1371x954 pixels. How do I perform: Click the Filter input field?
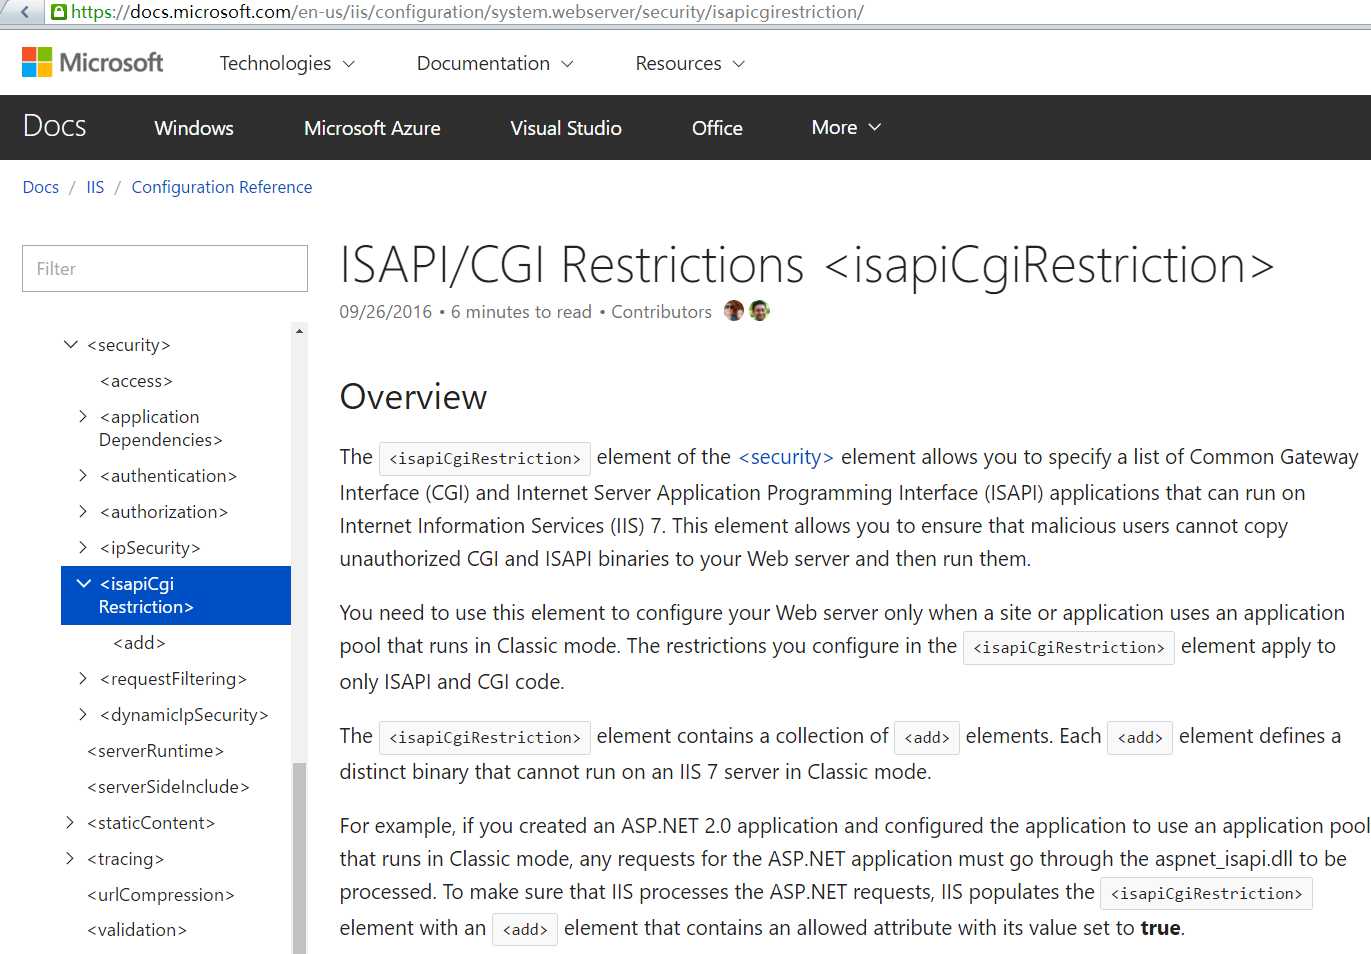[x=165, y=269]
